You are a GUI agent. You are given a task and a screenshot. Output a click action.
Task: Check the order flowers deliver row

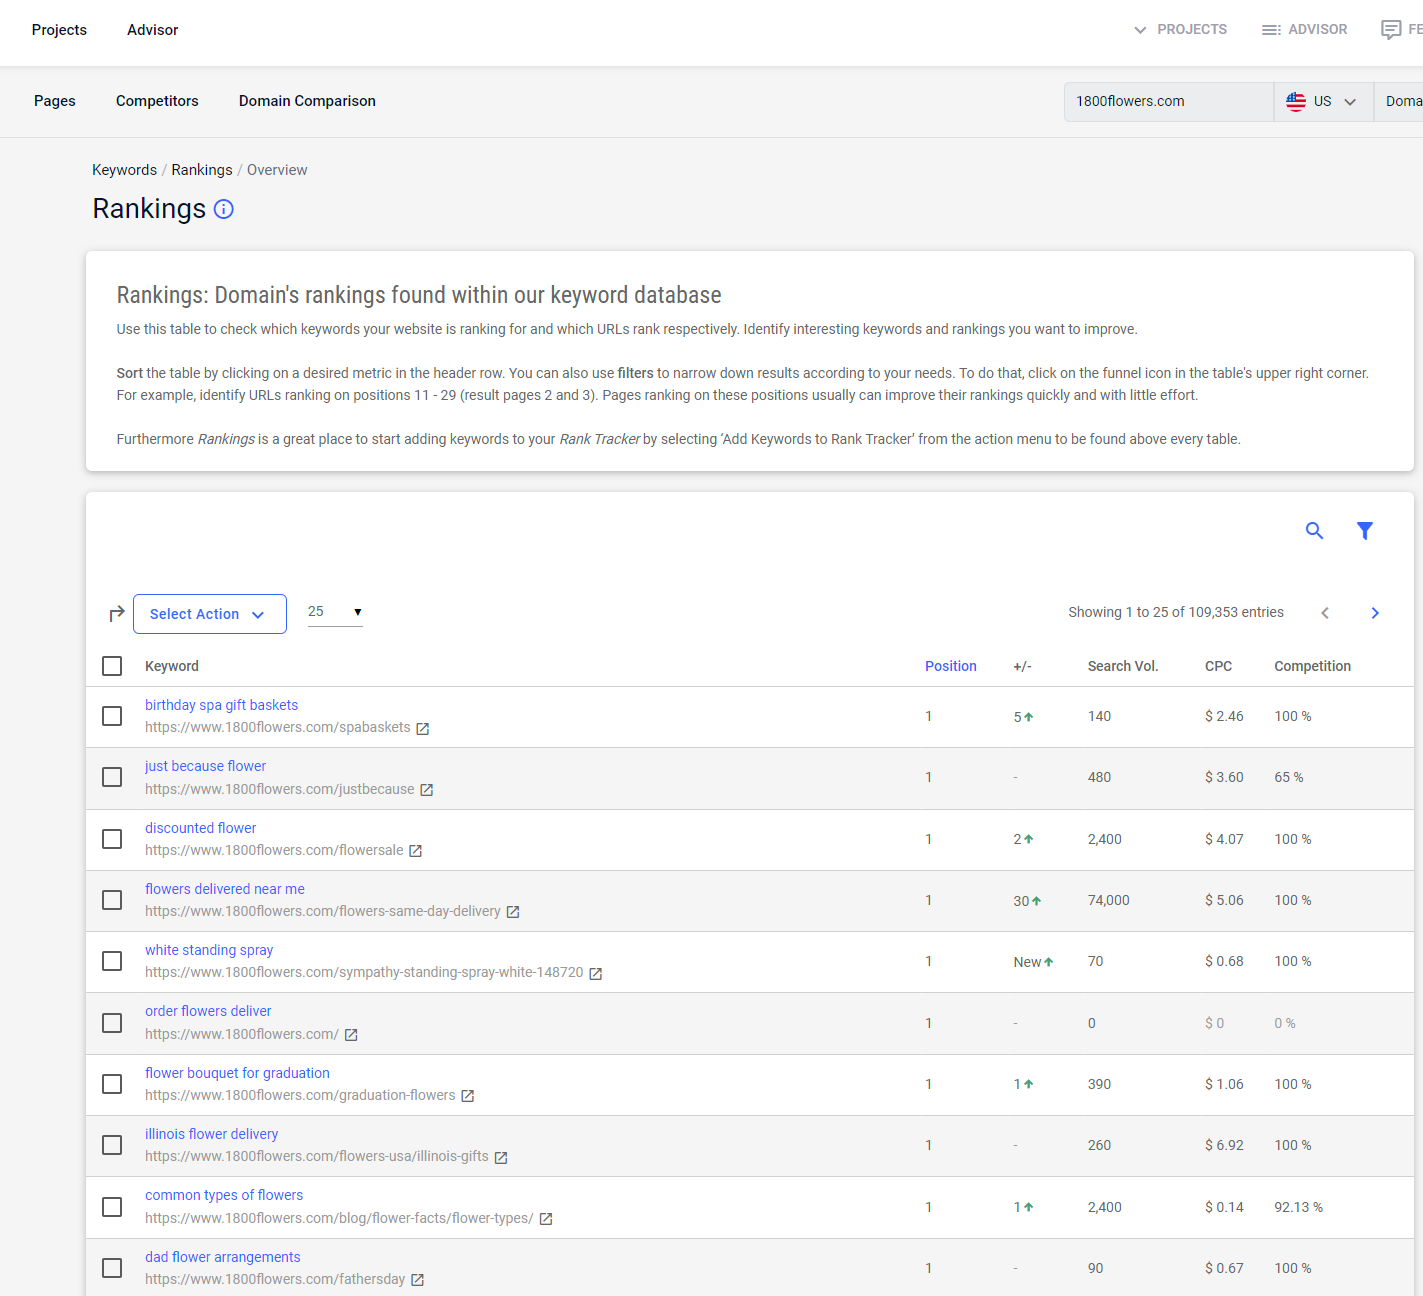click(112, 1023)
